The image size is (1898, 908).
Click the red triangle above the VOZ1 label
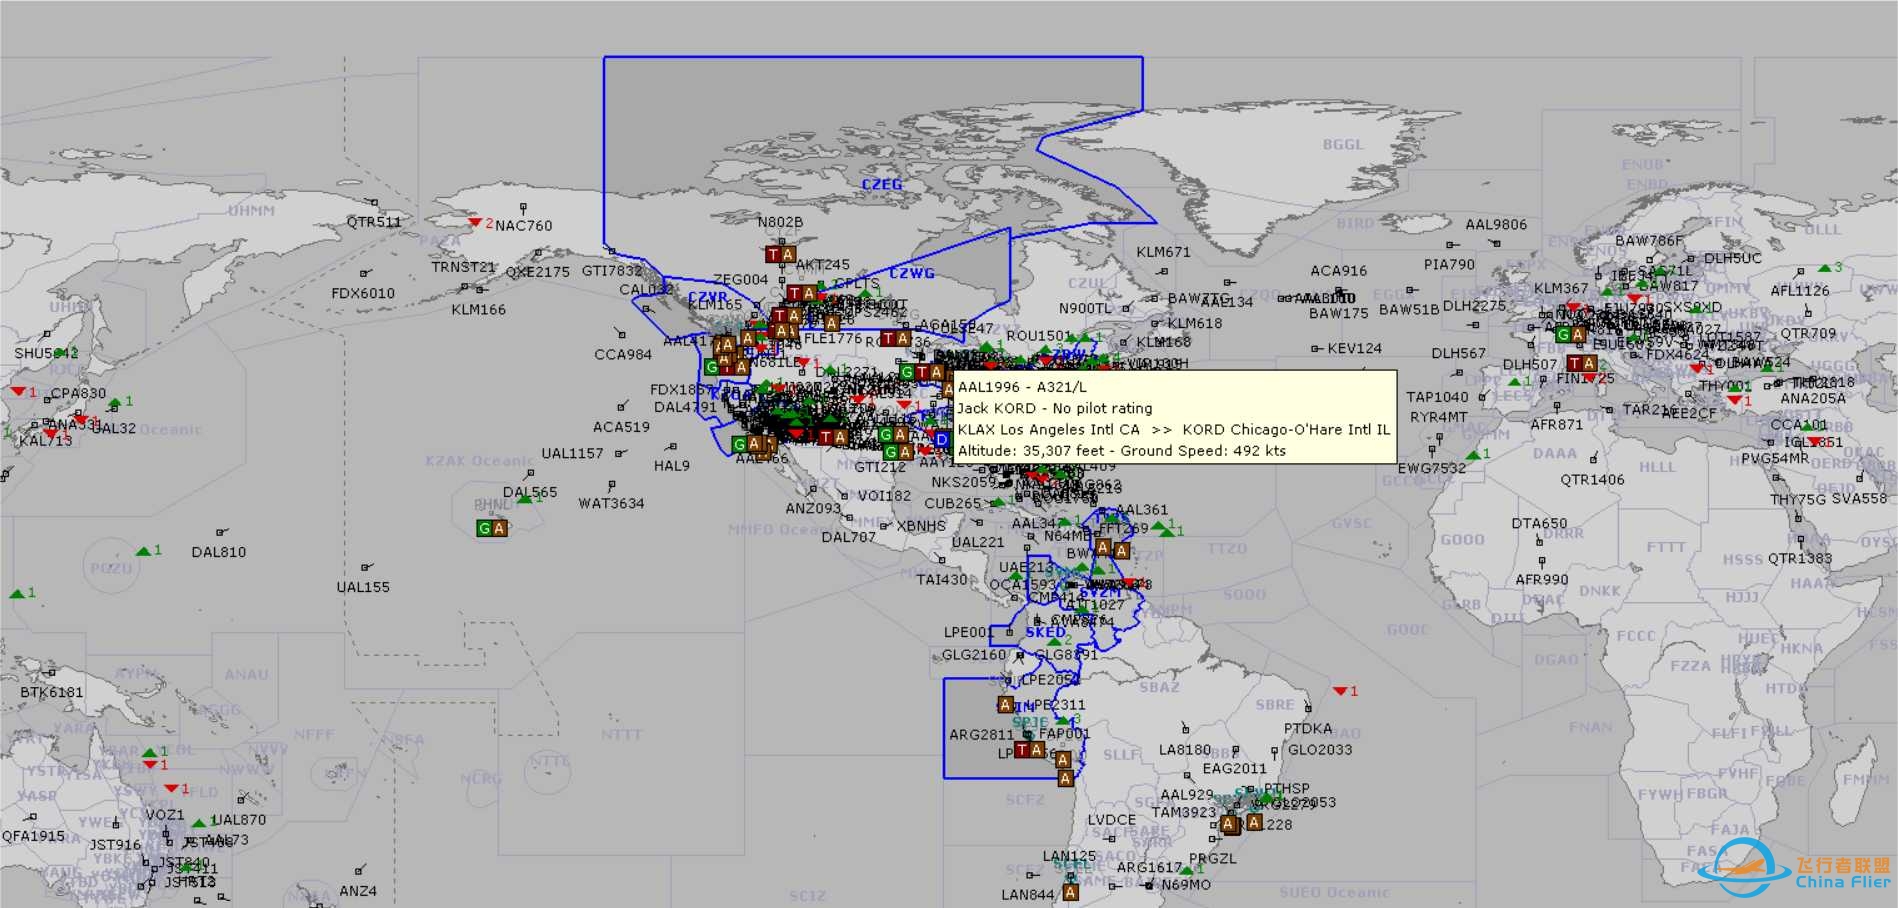tap(171, 789)
